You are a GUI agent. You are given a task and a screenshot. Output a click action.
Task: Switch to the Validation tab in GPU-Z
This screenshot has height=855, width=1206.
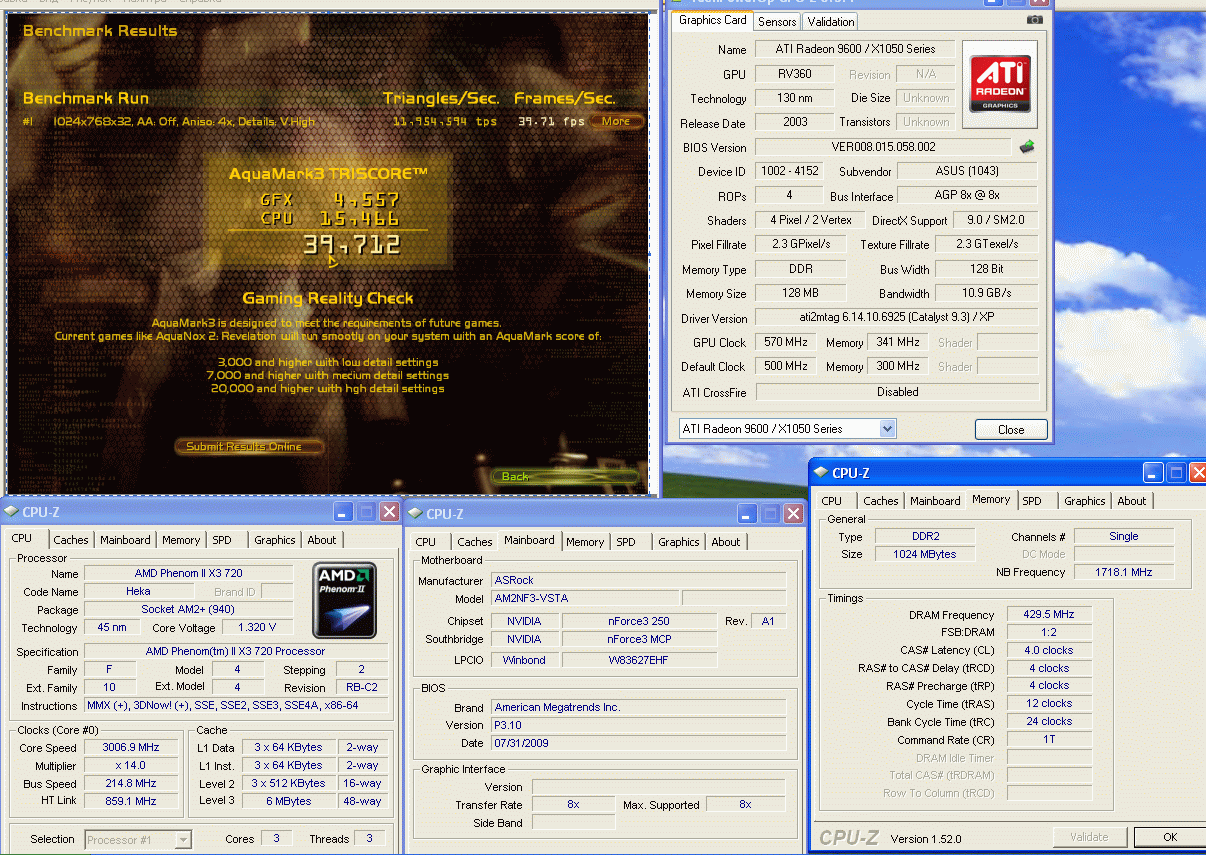pyautogui.click(x=831, y=21)
